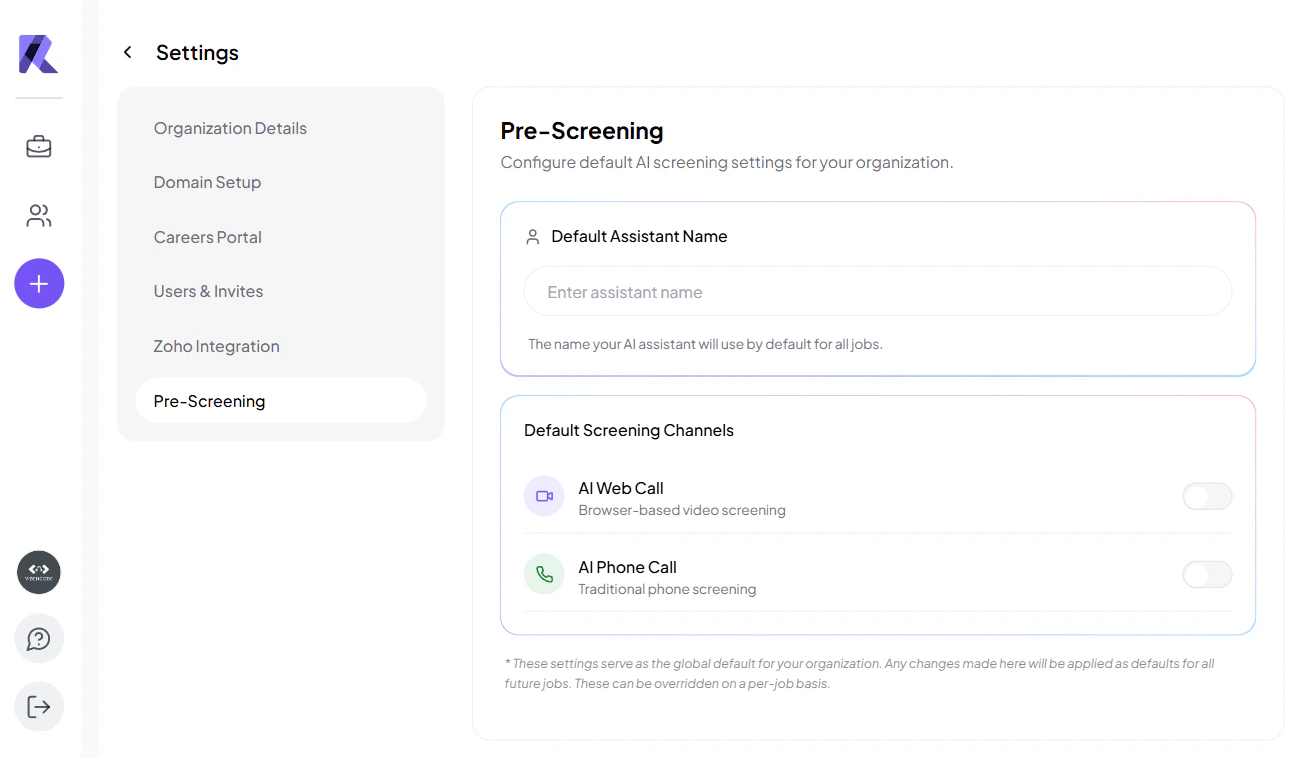Go back using the Settings back arrow
1302x758 pixels.
click(127, 52)
